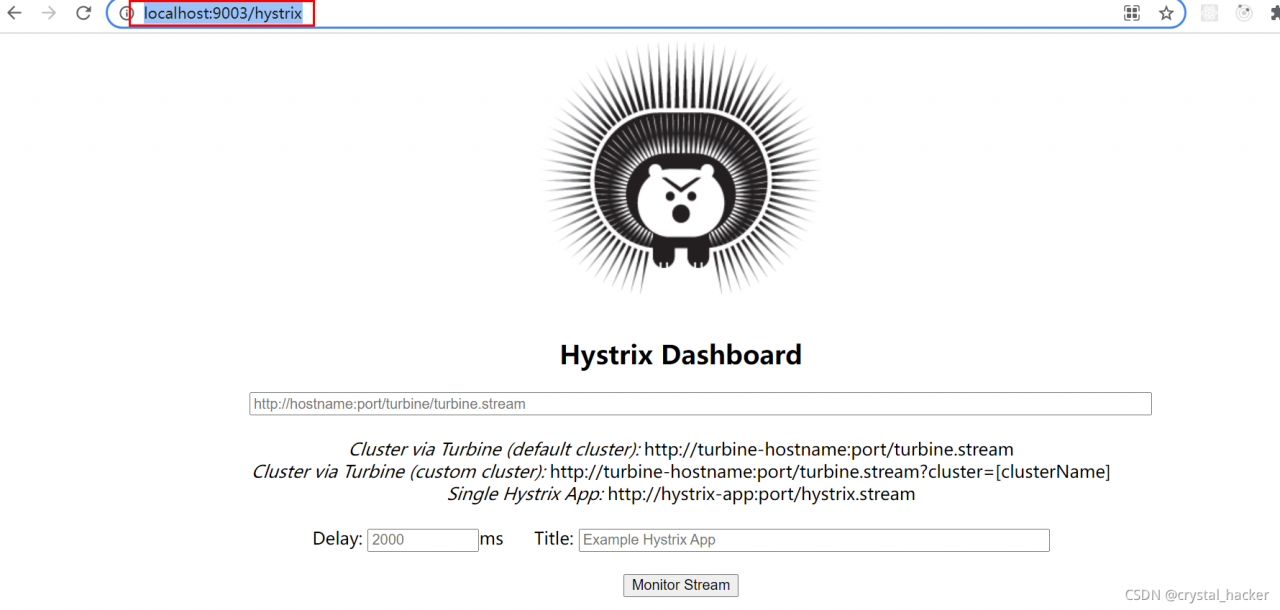Open the QR code icon in address bar
The image size is (1280, 610).
(1132, 14)
